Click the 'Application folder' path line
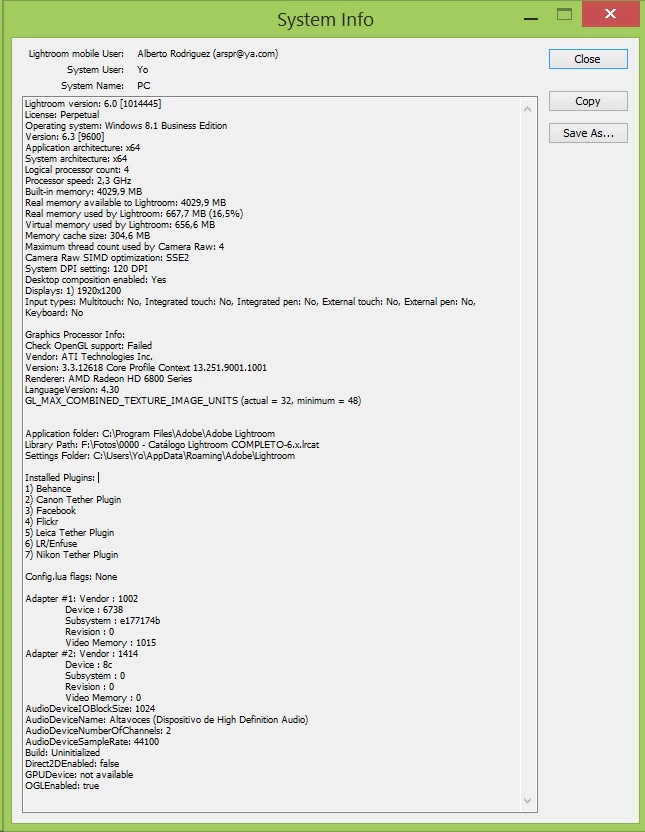The width and height of the screenshot is (645, 832). point(150,434)
